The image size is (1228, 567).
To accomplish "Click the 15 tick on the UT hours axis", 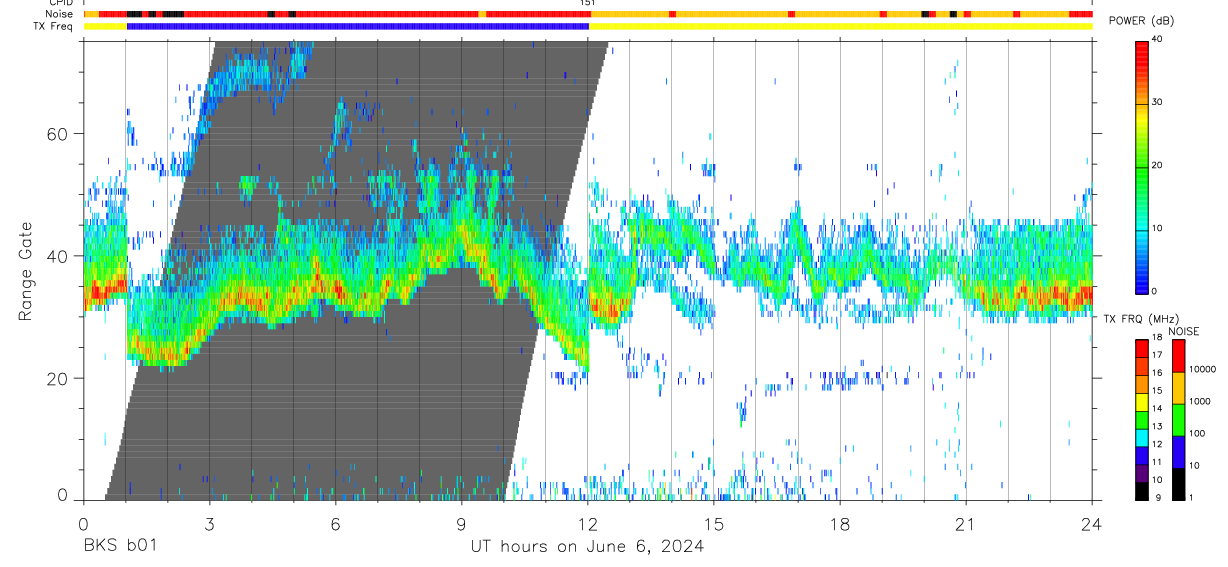I will click(714, 523).
